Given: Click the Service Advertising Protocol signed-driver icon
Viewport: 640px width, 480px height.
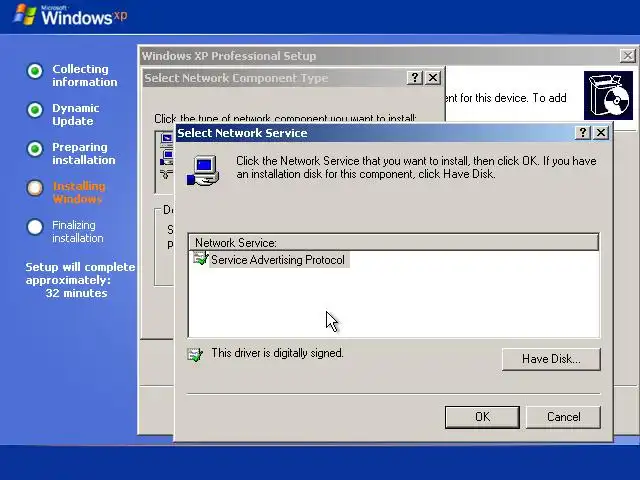Looking at the screenshot, I should click(x=200, y=258).
